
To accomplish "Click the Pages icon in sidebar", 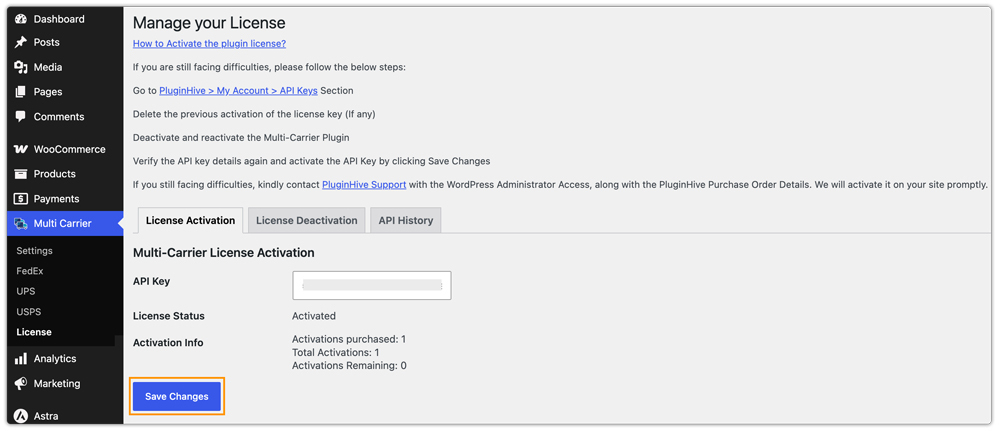I will [x=21, y=92].
